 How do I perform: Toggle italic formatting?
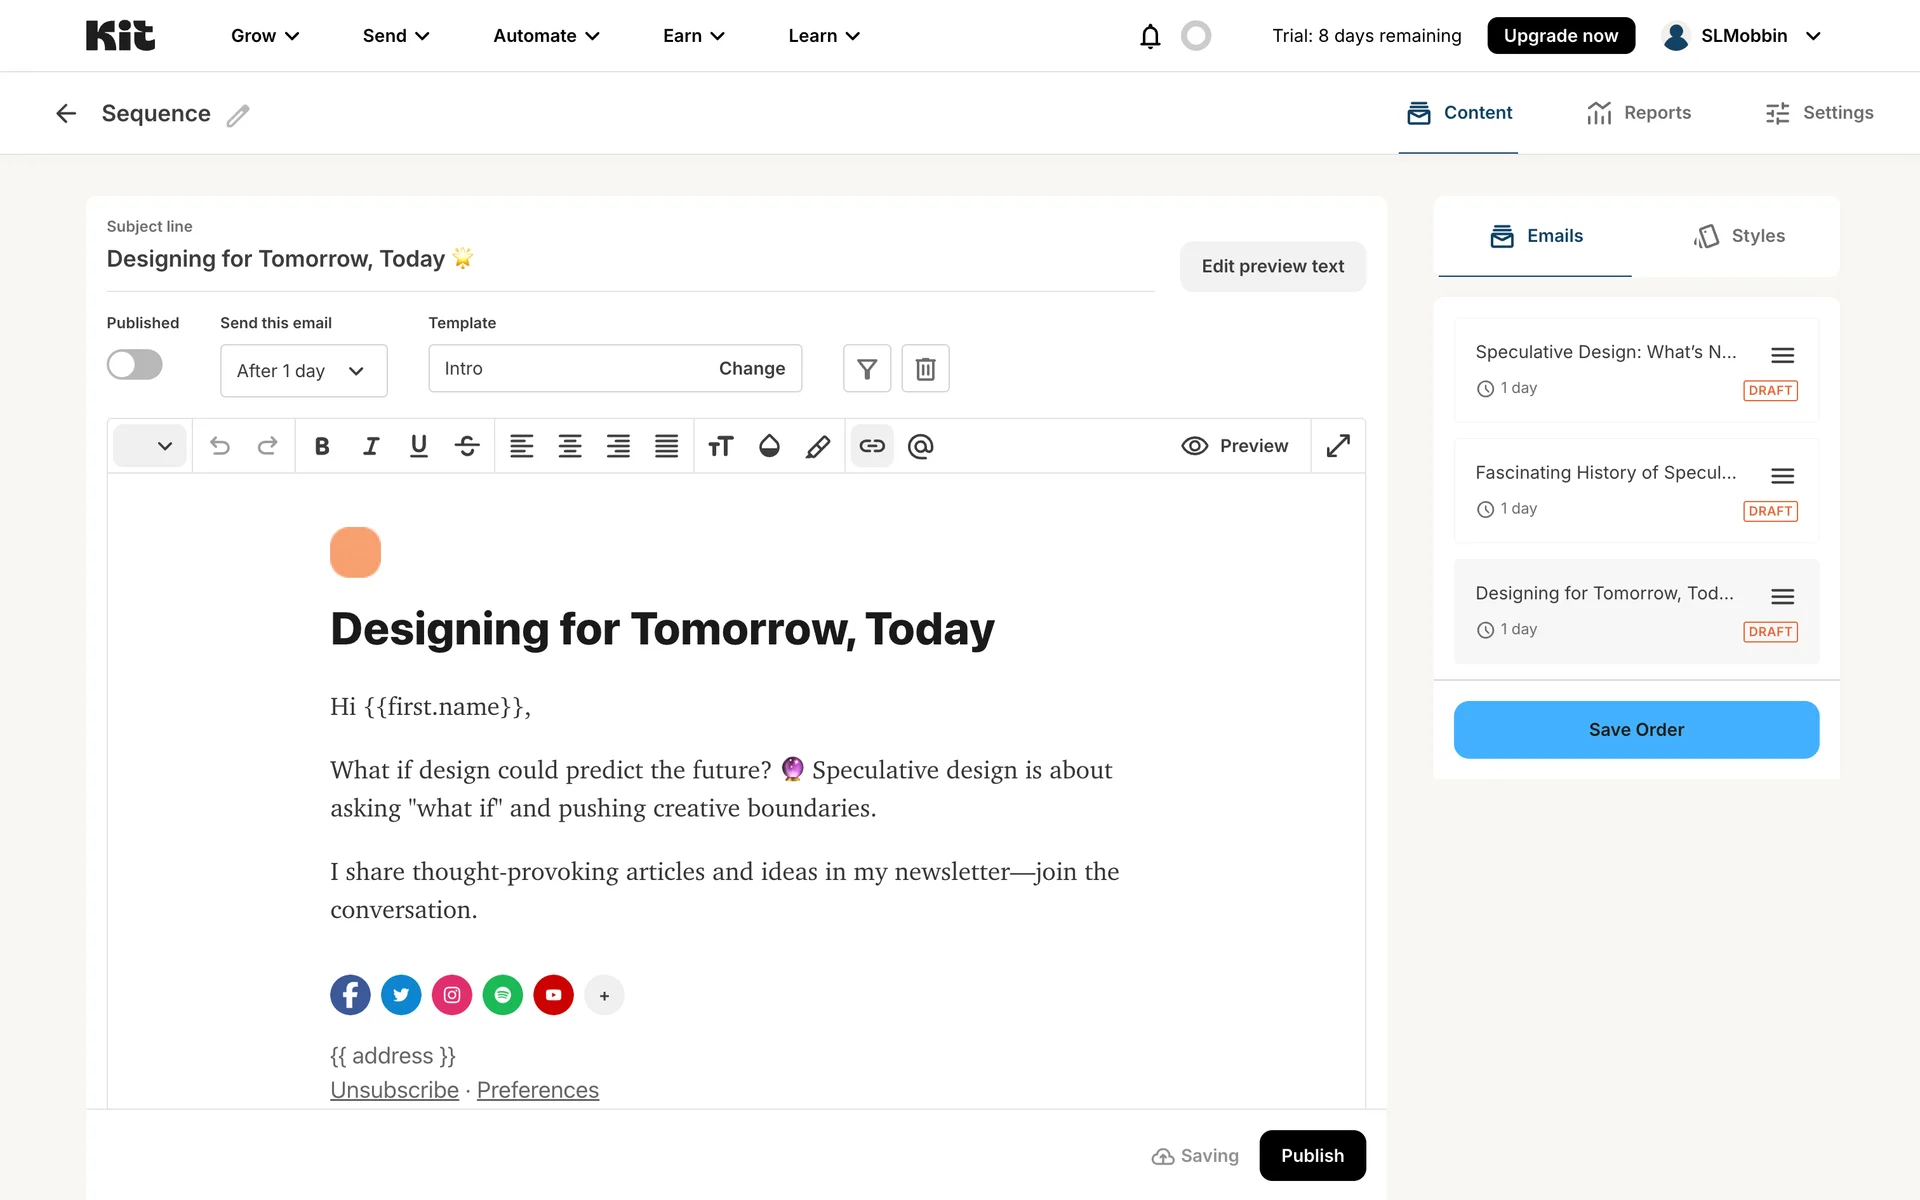371,446
